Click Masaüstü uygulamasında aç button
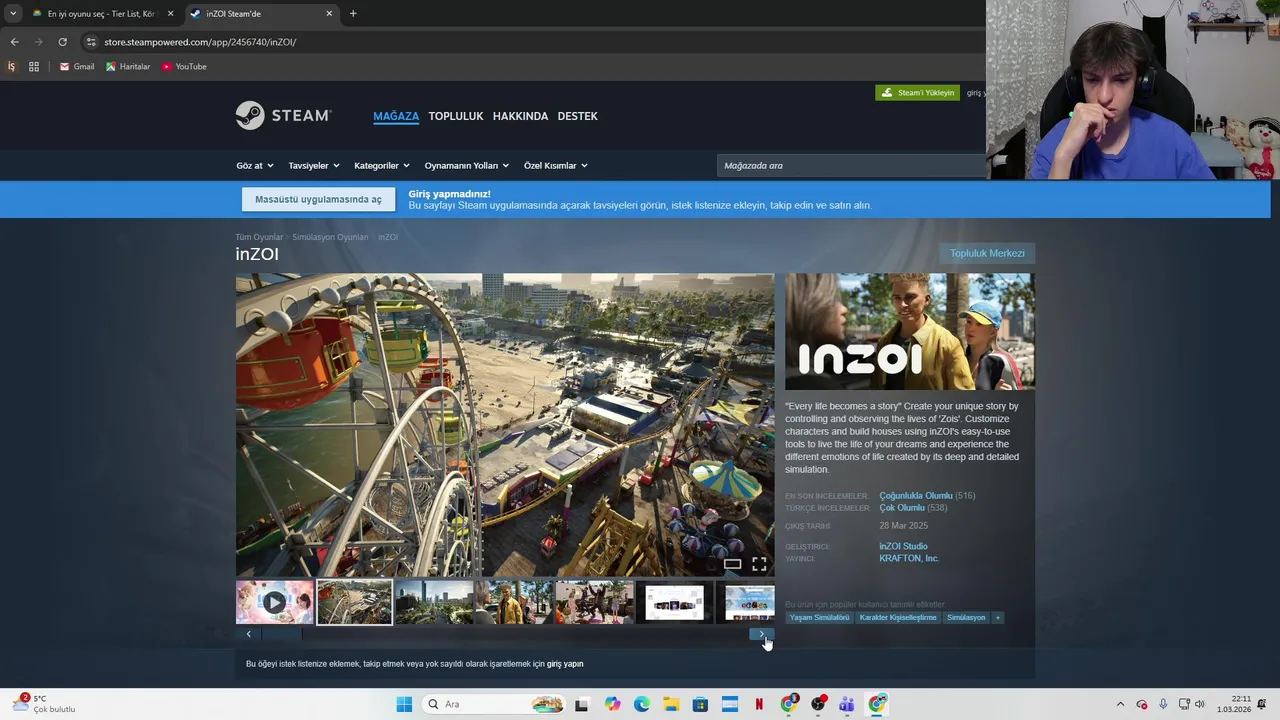 (x=318, y=199)
